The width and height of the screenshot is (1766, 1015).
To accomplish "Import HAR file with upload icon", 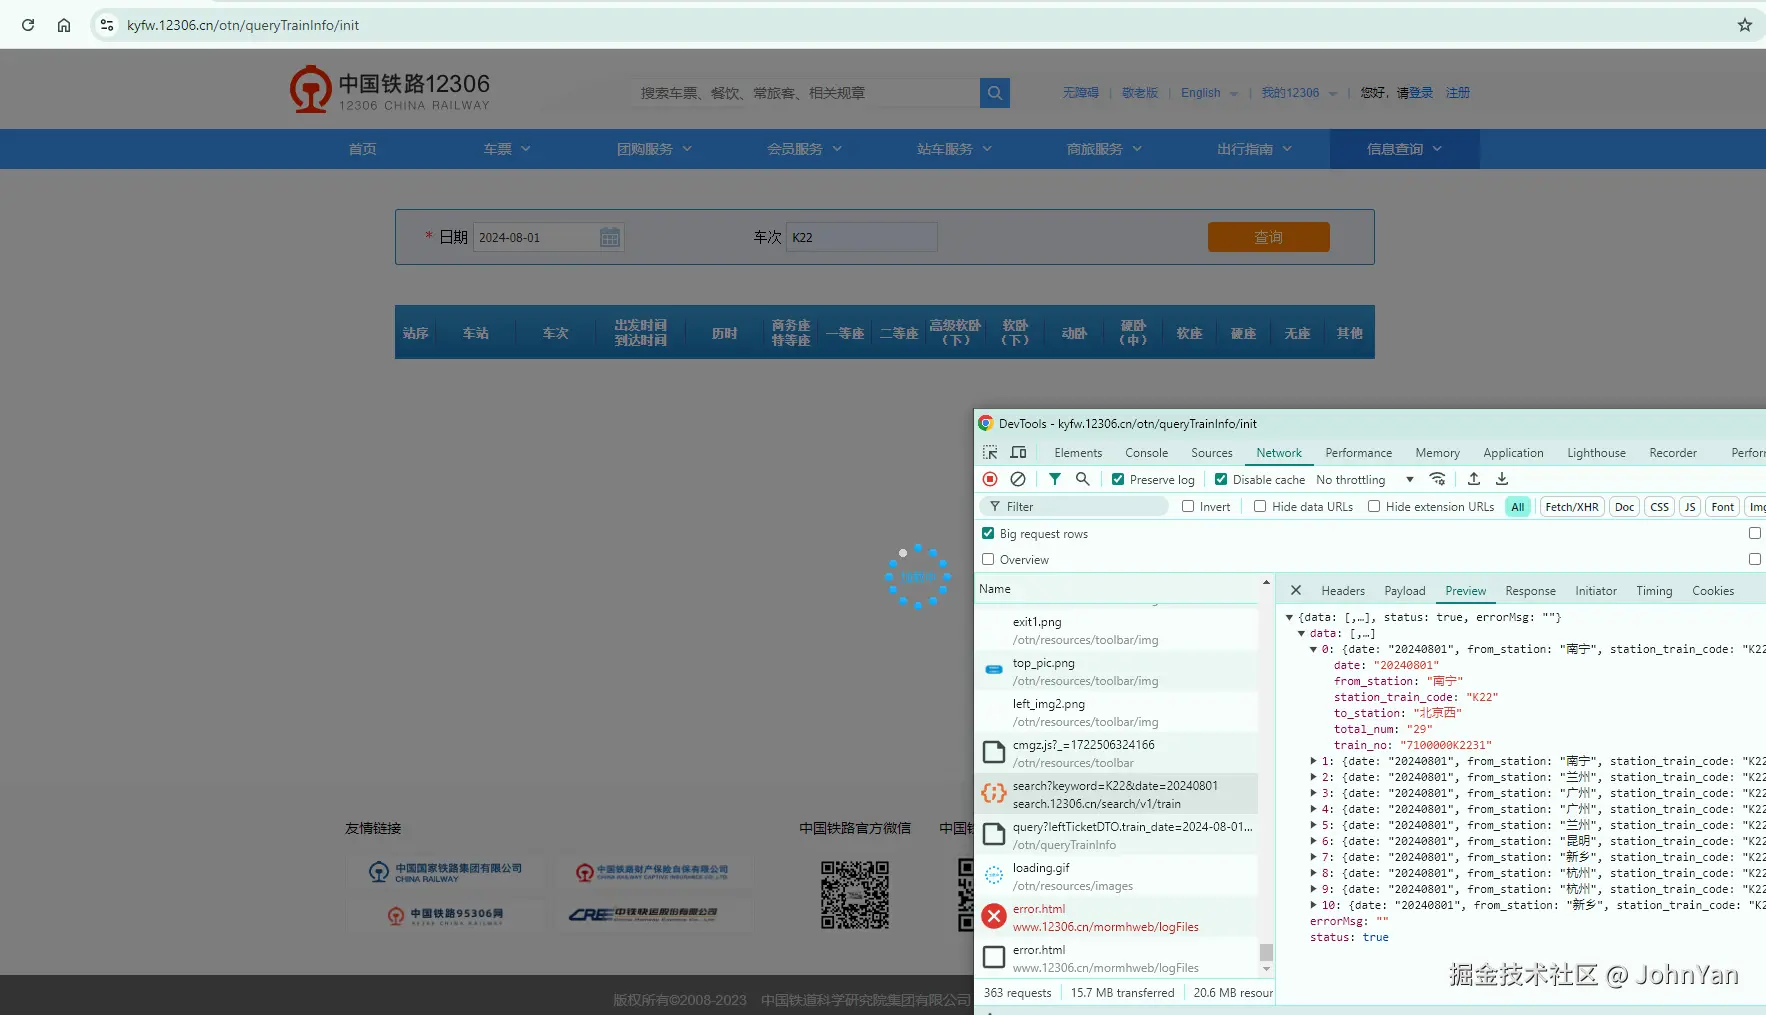I will point(1474,479).
